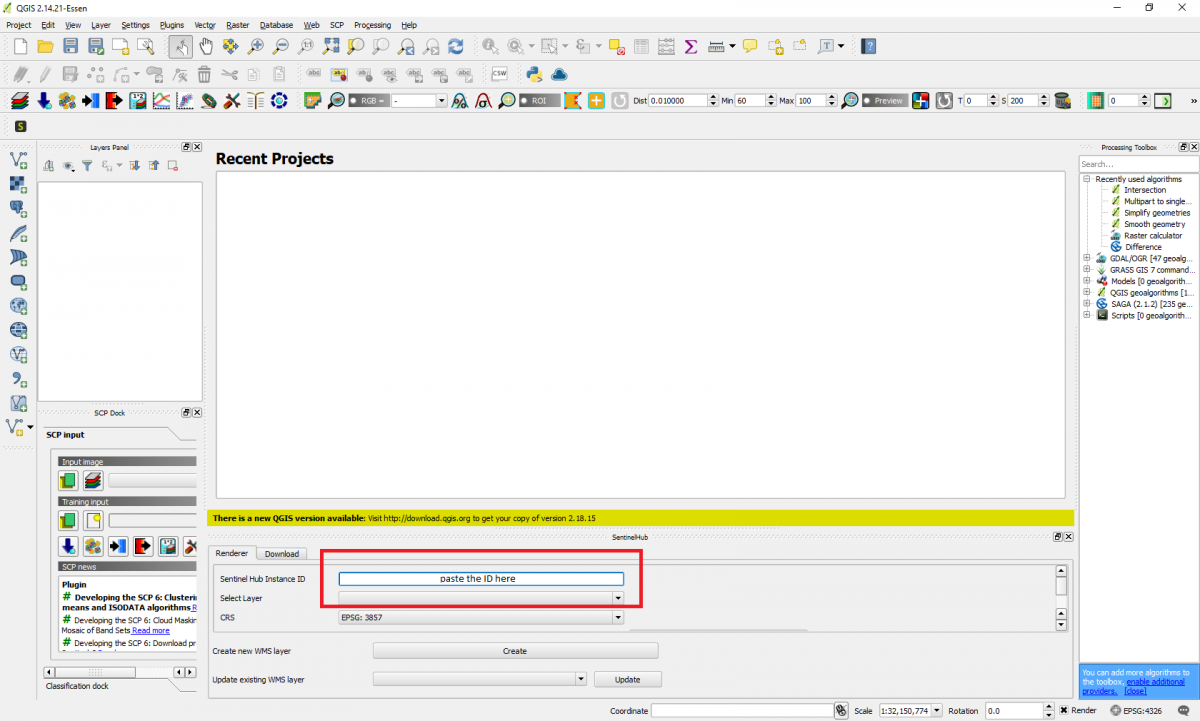Open the Help contents icon
1200x721 pixels.
point(869,46)
